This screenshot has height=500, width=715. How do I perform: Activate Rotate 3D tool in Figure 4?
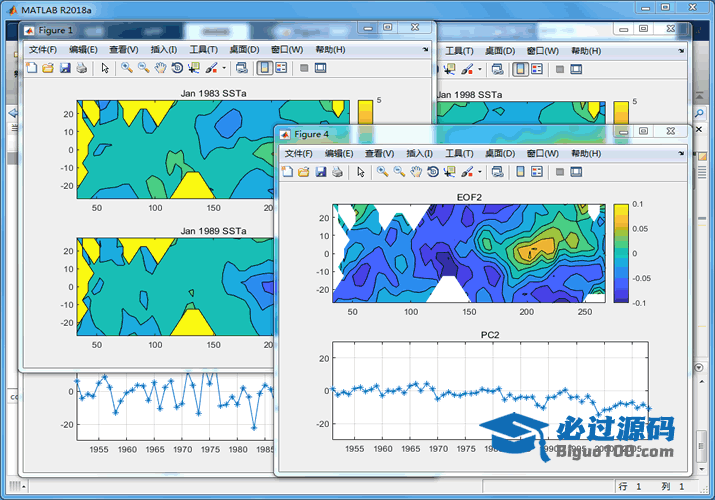click(x=433, y=172)
